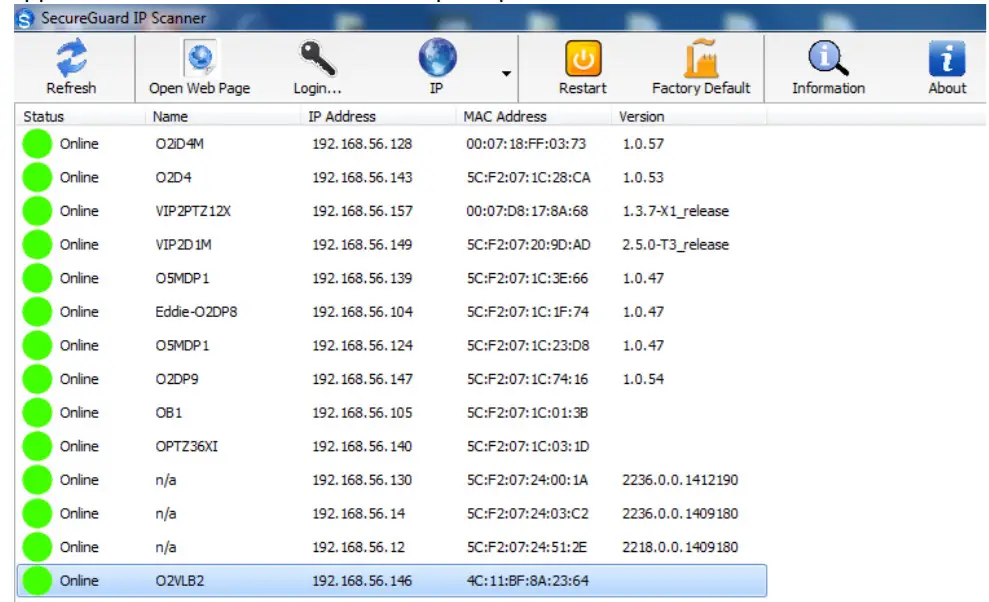The width and height of the screenshot is (989, 602).
Task: Select the device named OPTZ36XI
Action: coord(187,446)
